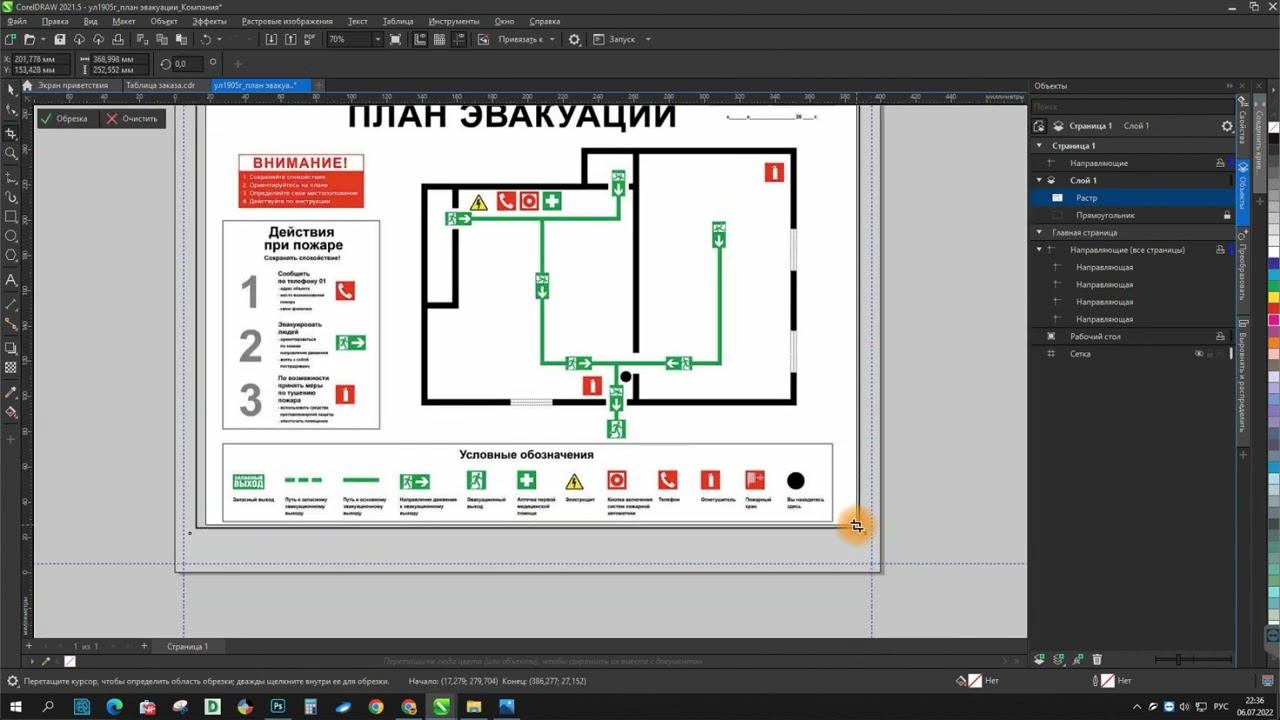Select the Crop tool

click(11, 133)
